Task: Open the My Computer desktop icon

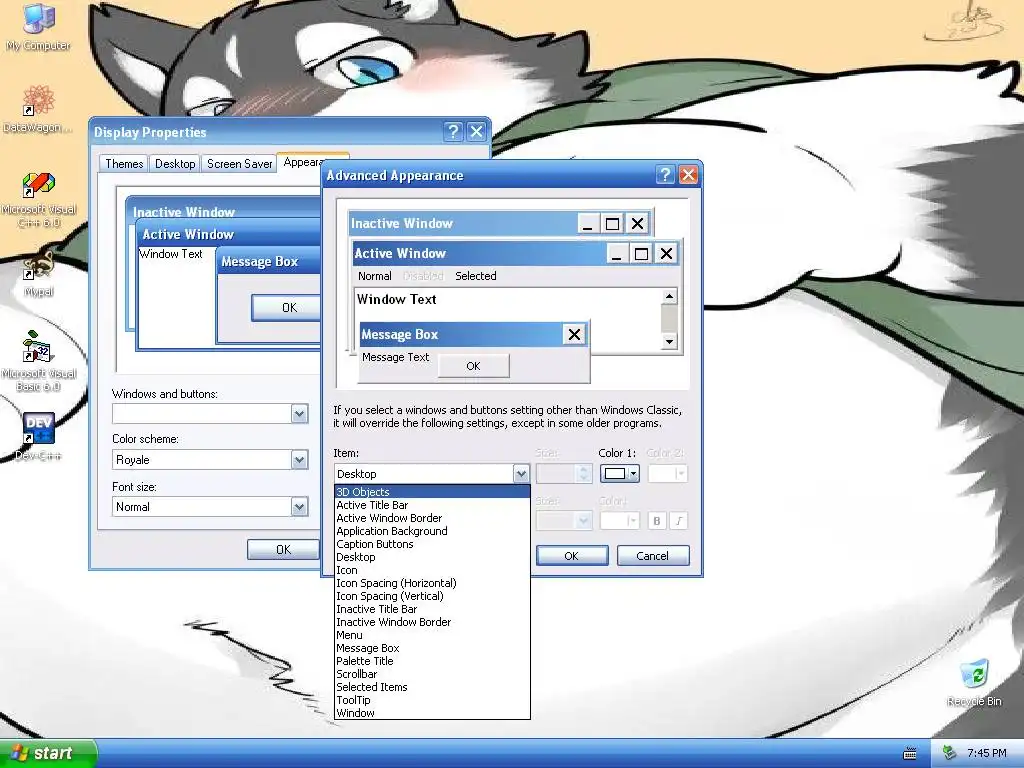Action: coord(39,26)
